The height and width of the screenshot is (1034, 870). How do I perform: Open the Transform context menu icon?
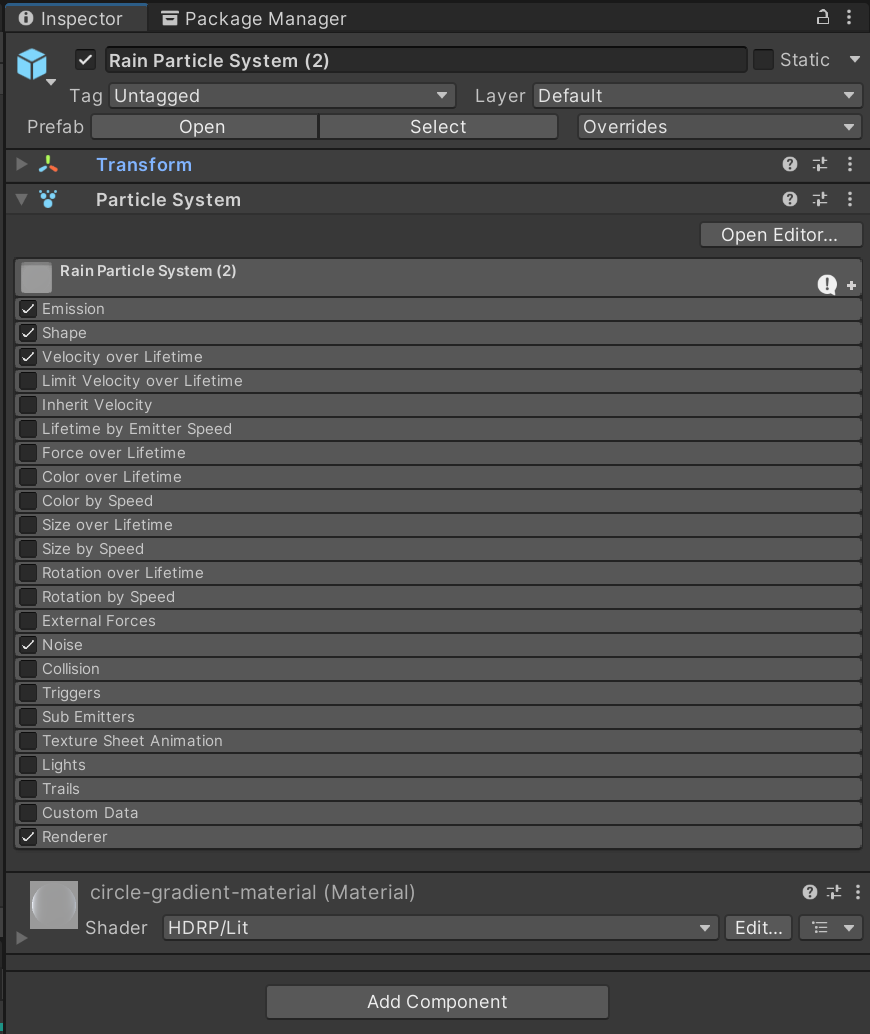pos(850,164)
